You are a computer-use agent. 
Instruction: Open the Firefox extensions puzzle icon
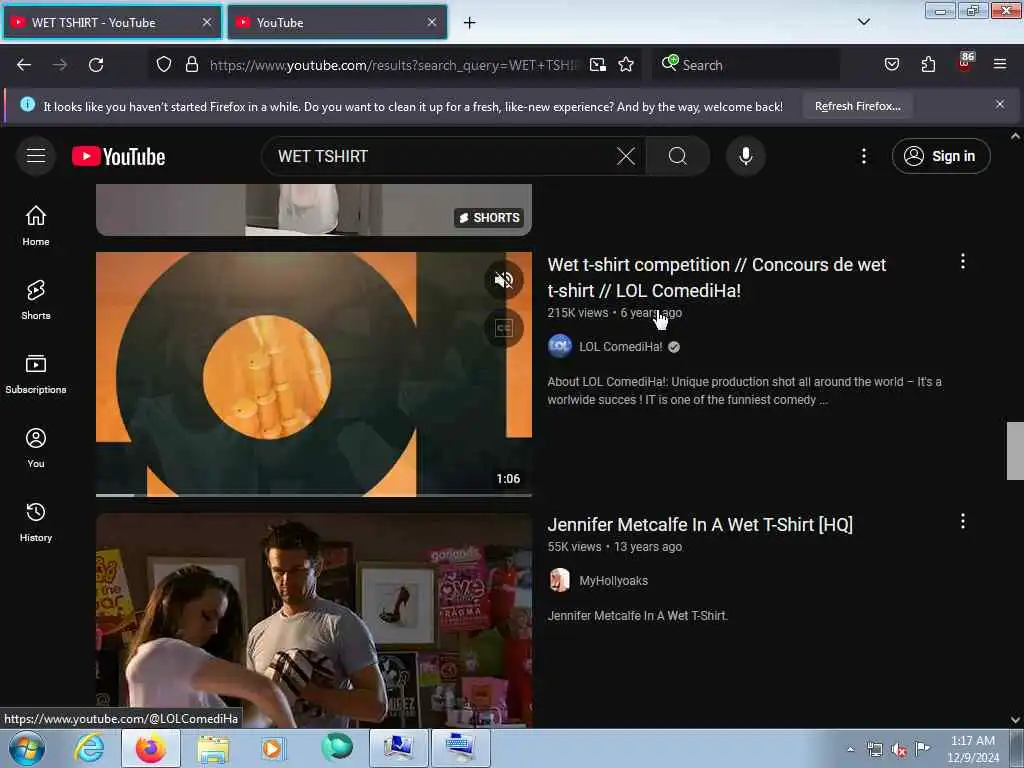[928, 64]
